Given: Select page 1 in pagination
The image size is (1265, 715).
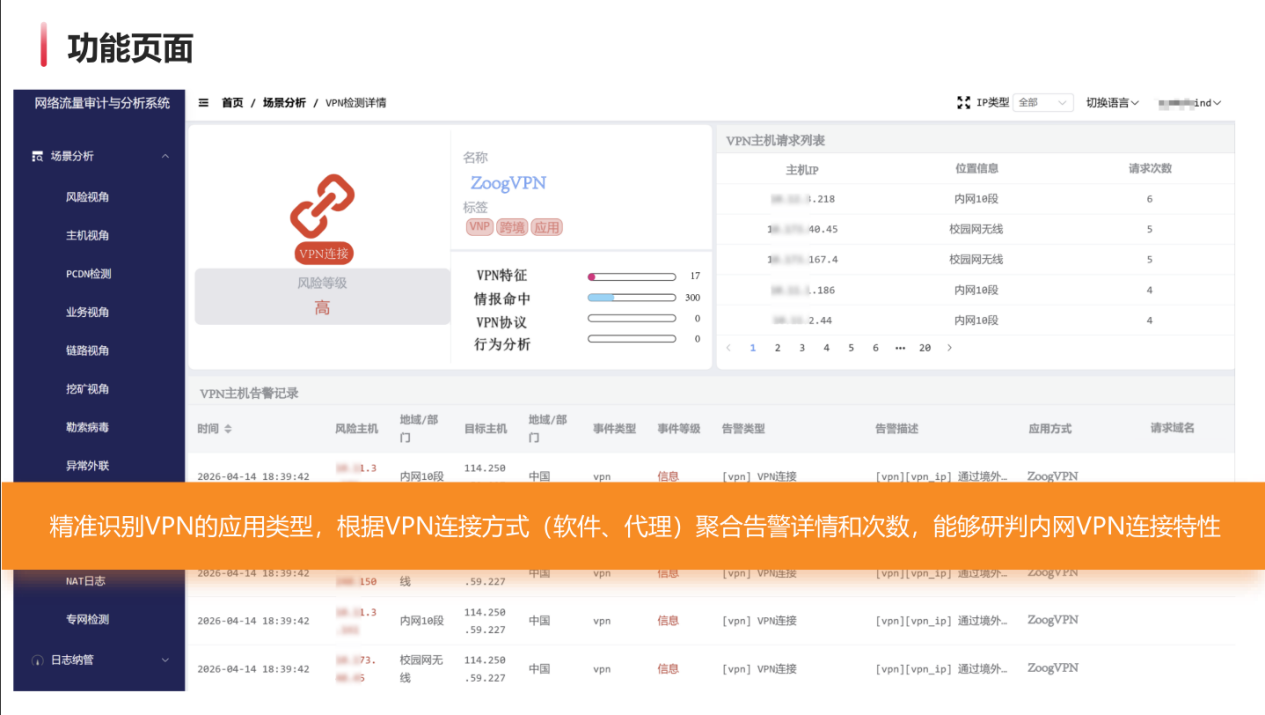Looking at the screenshot, I should click(x=753, y=348).
